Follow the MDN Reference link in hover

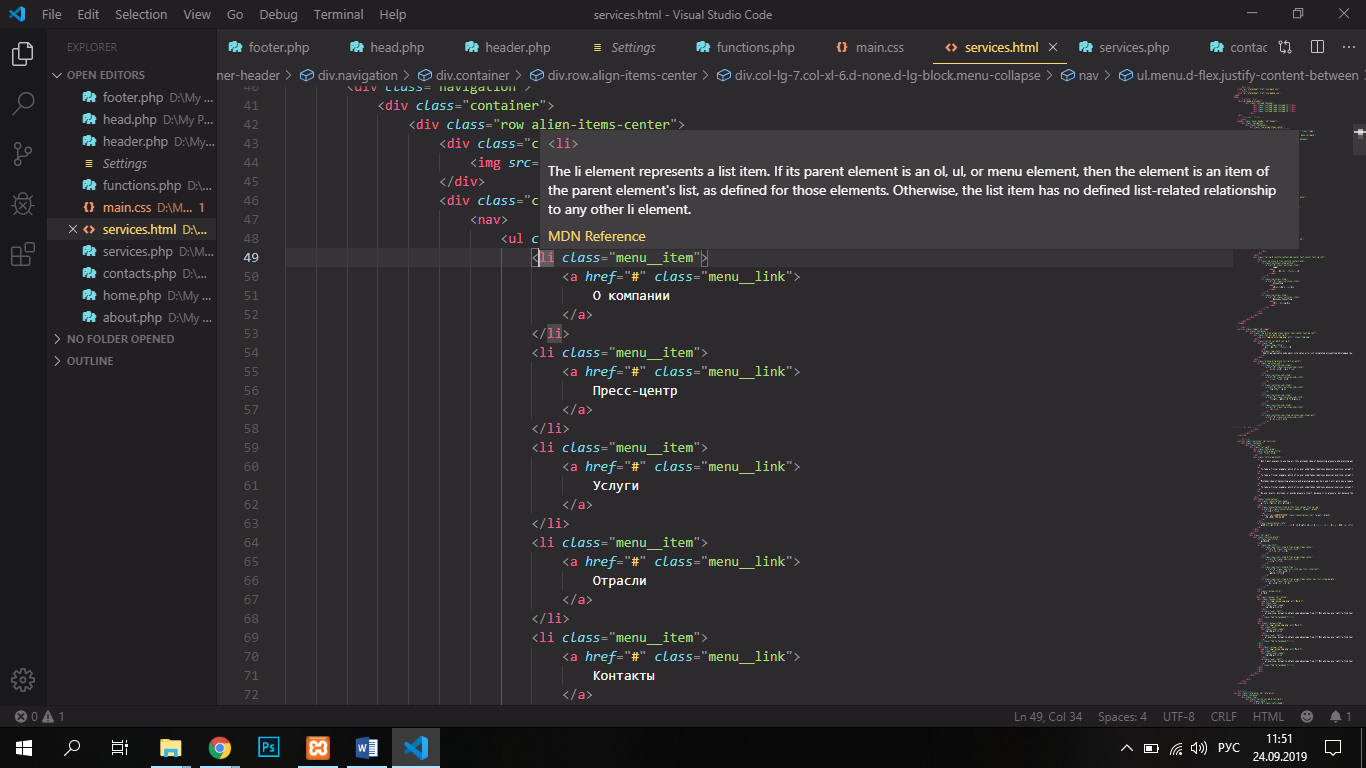(x=597, y=236)
